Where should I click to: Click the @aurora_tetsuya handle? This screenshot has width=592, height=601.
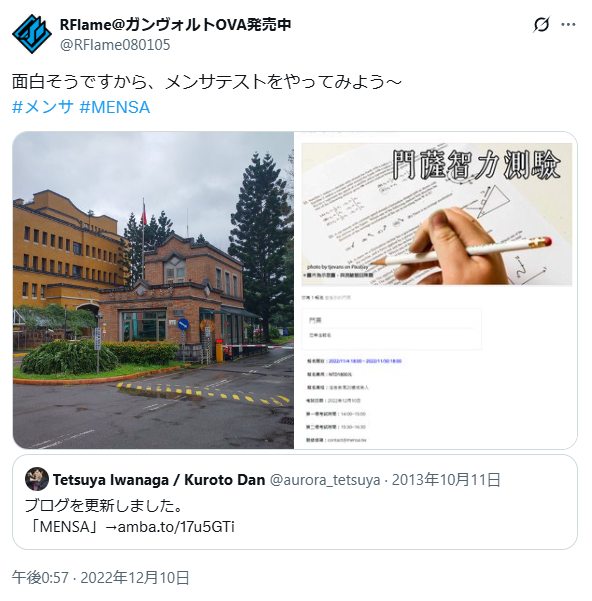pyautogui.click(x=325, y=480)
